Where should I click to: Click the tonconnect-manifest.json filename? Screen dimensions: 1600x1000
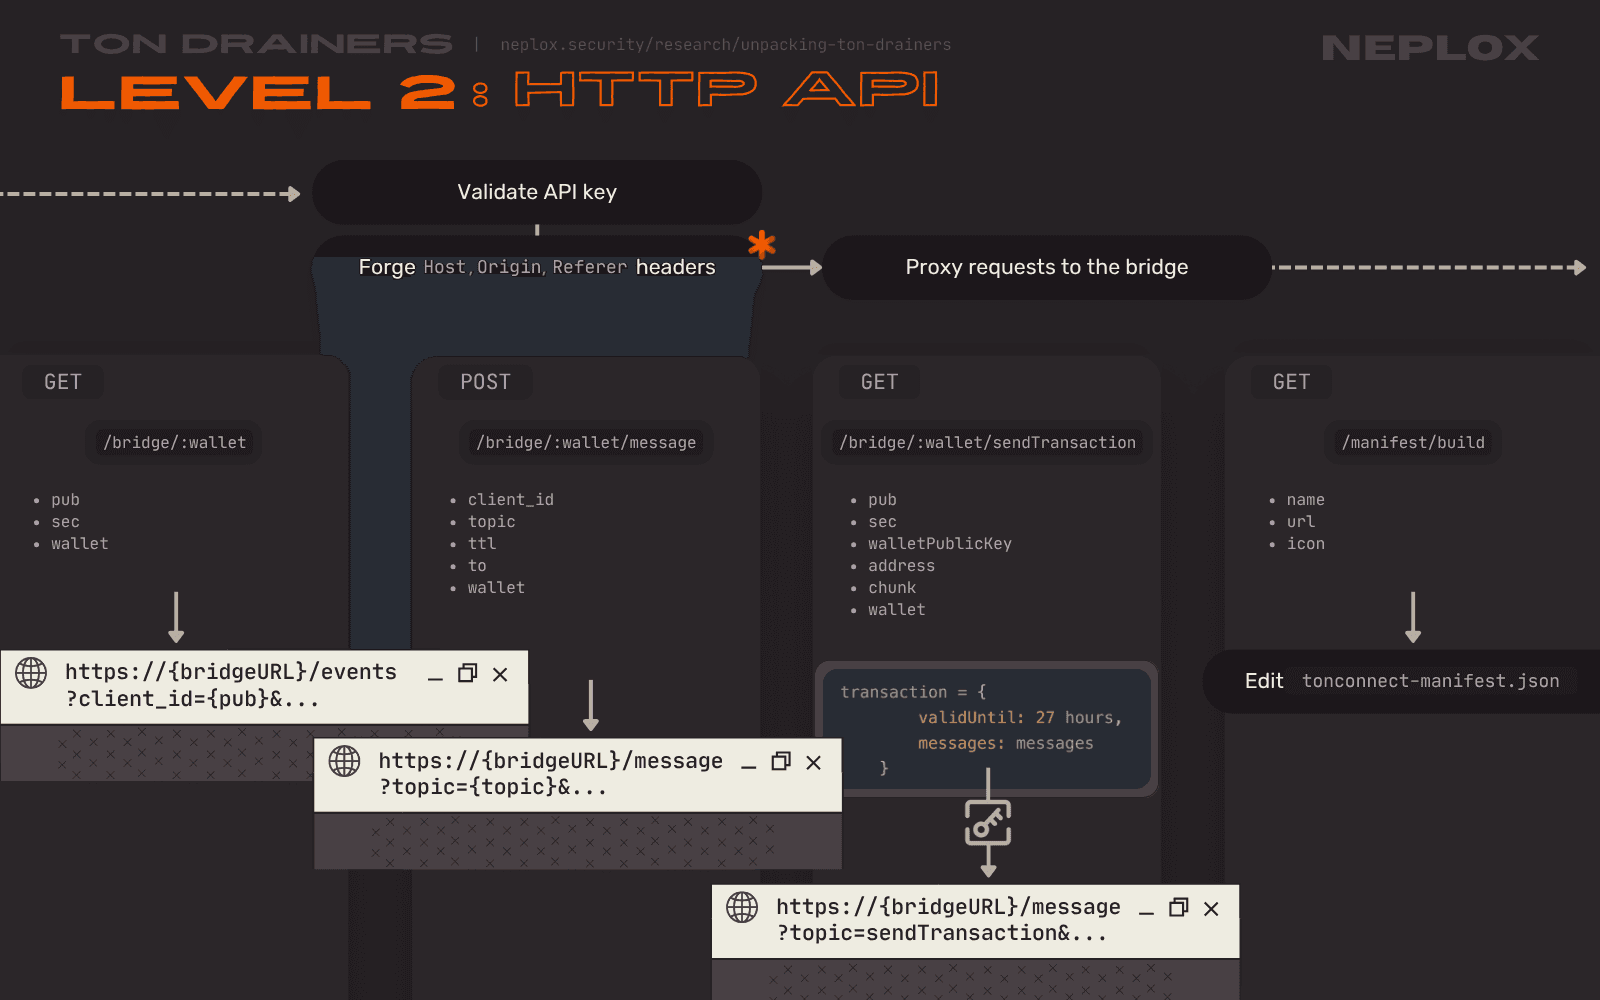(x=1430, y=681)
